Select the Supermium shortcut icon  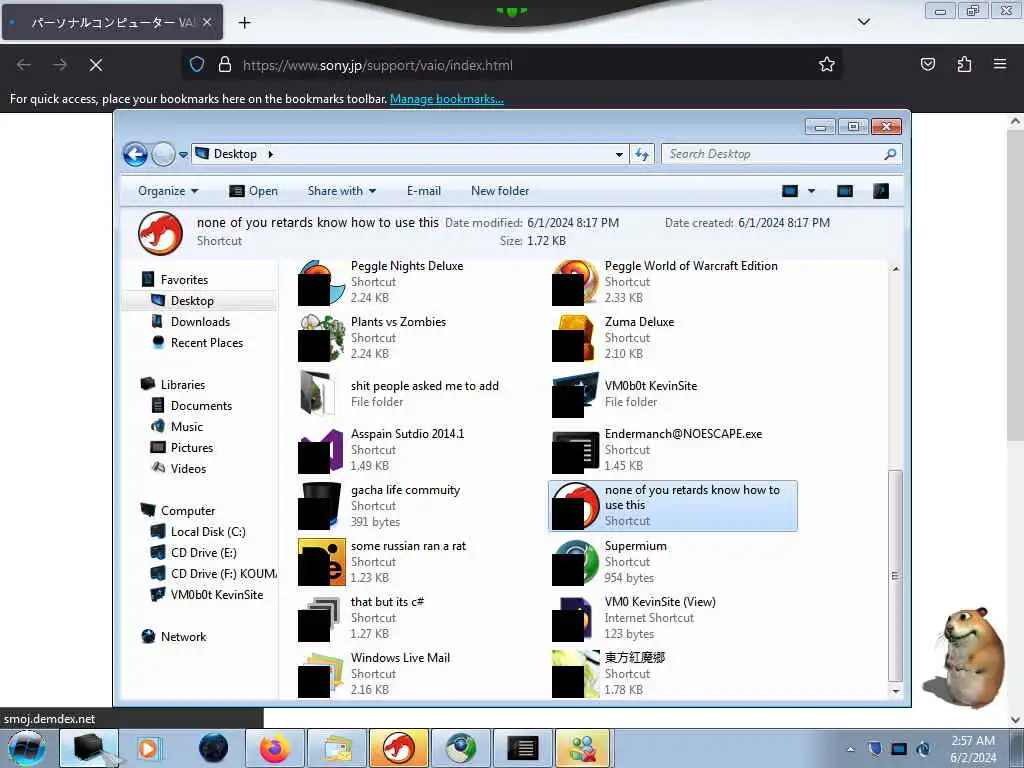pyautogui.click(x=575, y=562)
